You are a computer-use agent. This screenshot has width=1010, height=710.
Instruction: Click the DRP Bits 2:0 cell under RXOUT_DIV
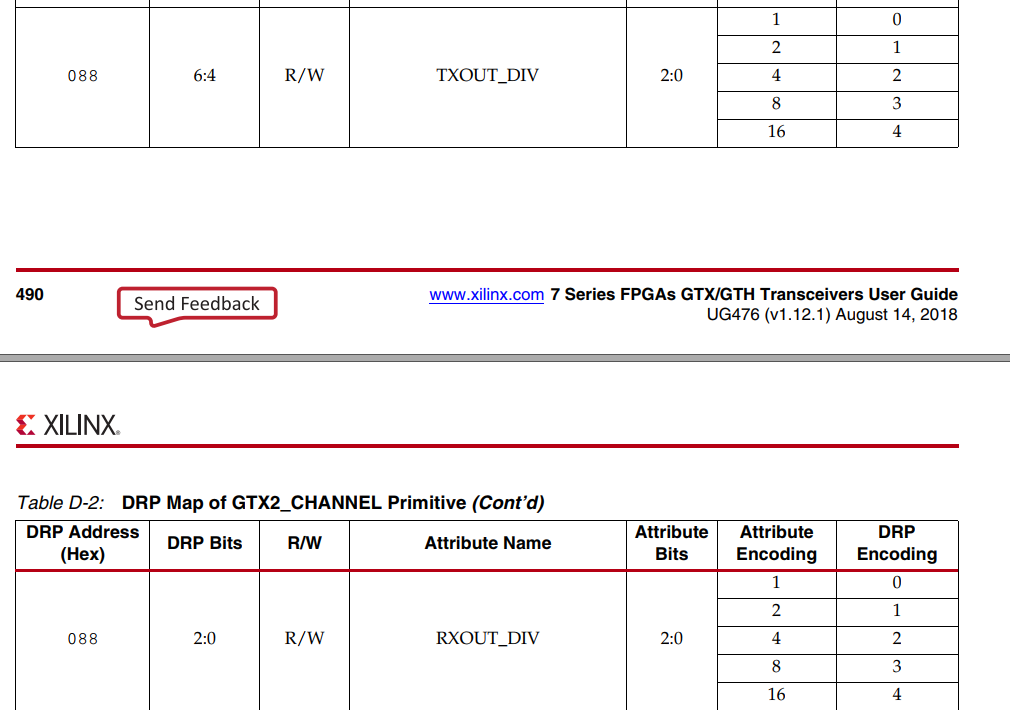tap(204, 639)
